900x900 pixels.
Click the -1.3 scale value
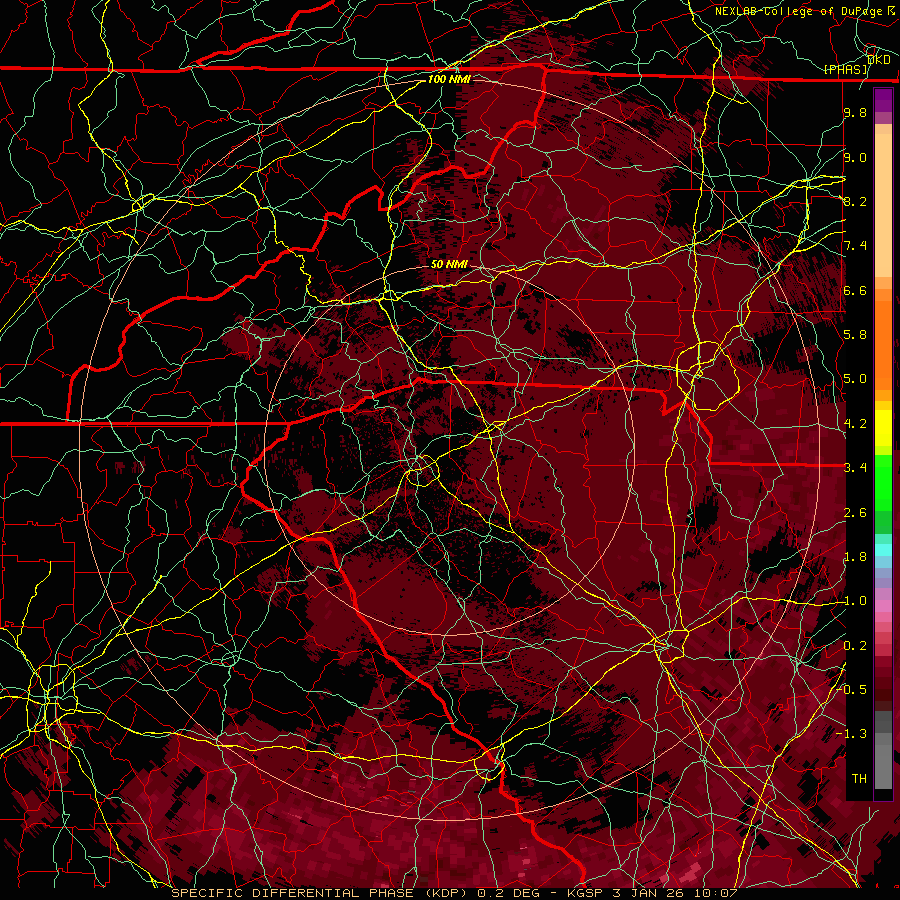coord(852,734)
